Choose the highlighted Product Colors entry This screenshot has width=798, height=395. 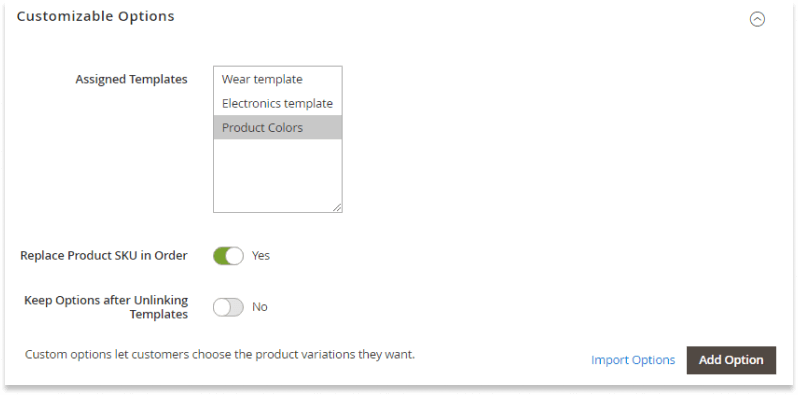pos(277,127)
